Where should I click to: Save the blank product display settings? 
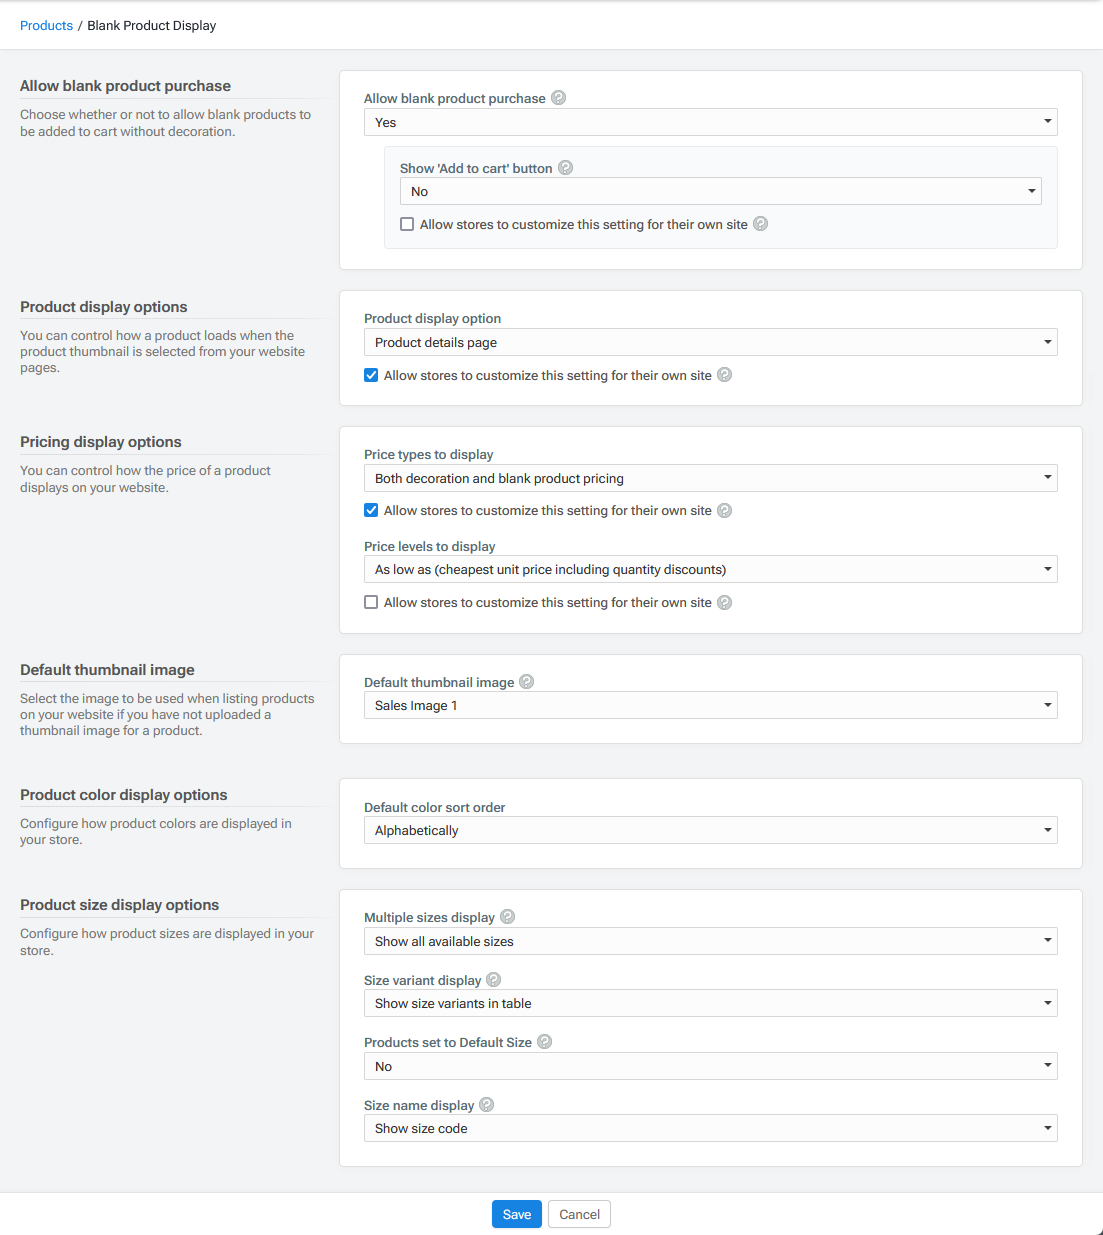pos(517,1214)
